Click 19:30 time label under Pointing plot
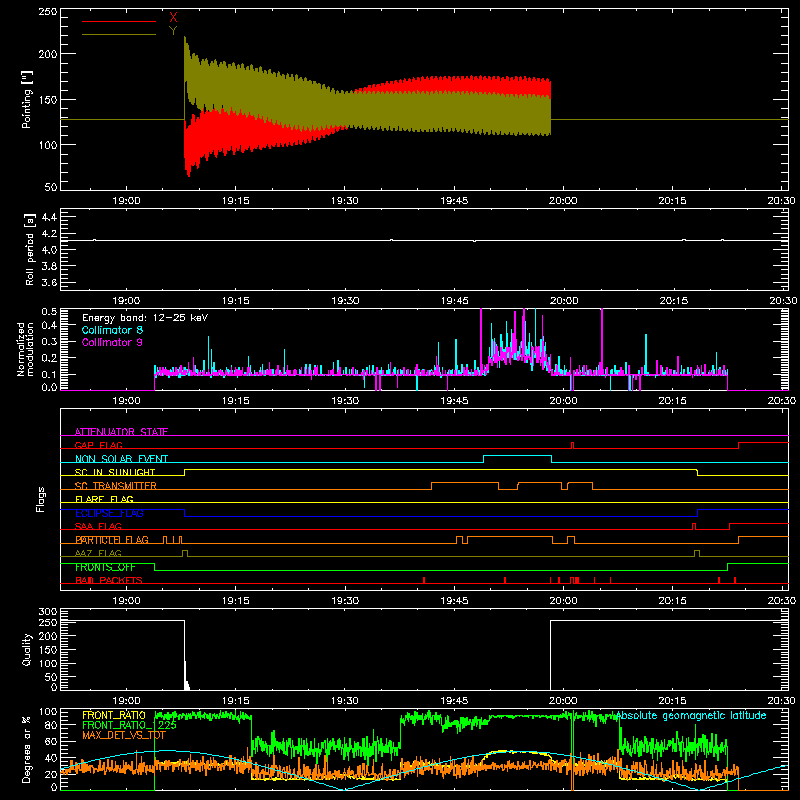The height and width of the screenshot is (800, 800). coord(345,201)
